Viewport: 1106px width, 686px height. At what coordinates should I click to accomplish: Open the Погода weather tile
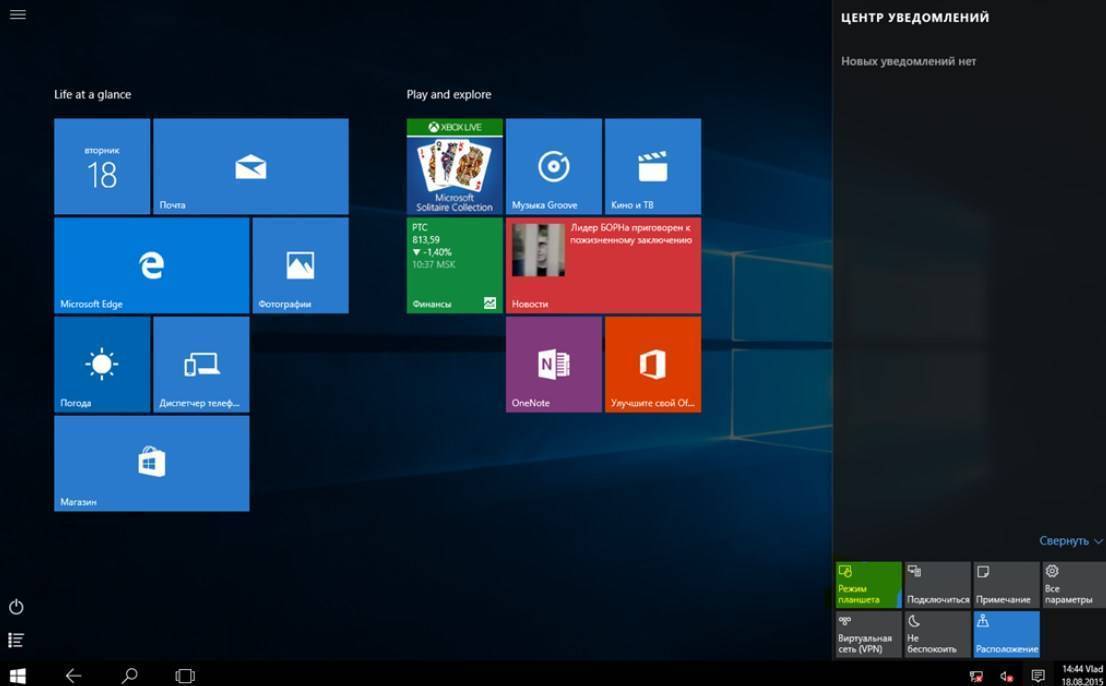(x=101, y=364)
